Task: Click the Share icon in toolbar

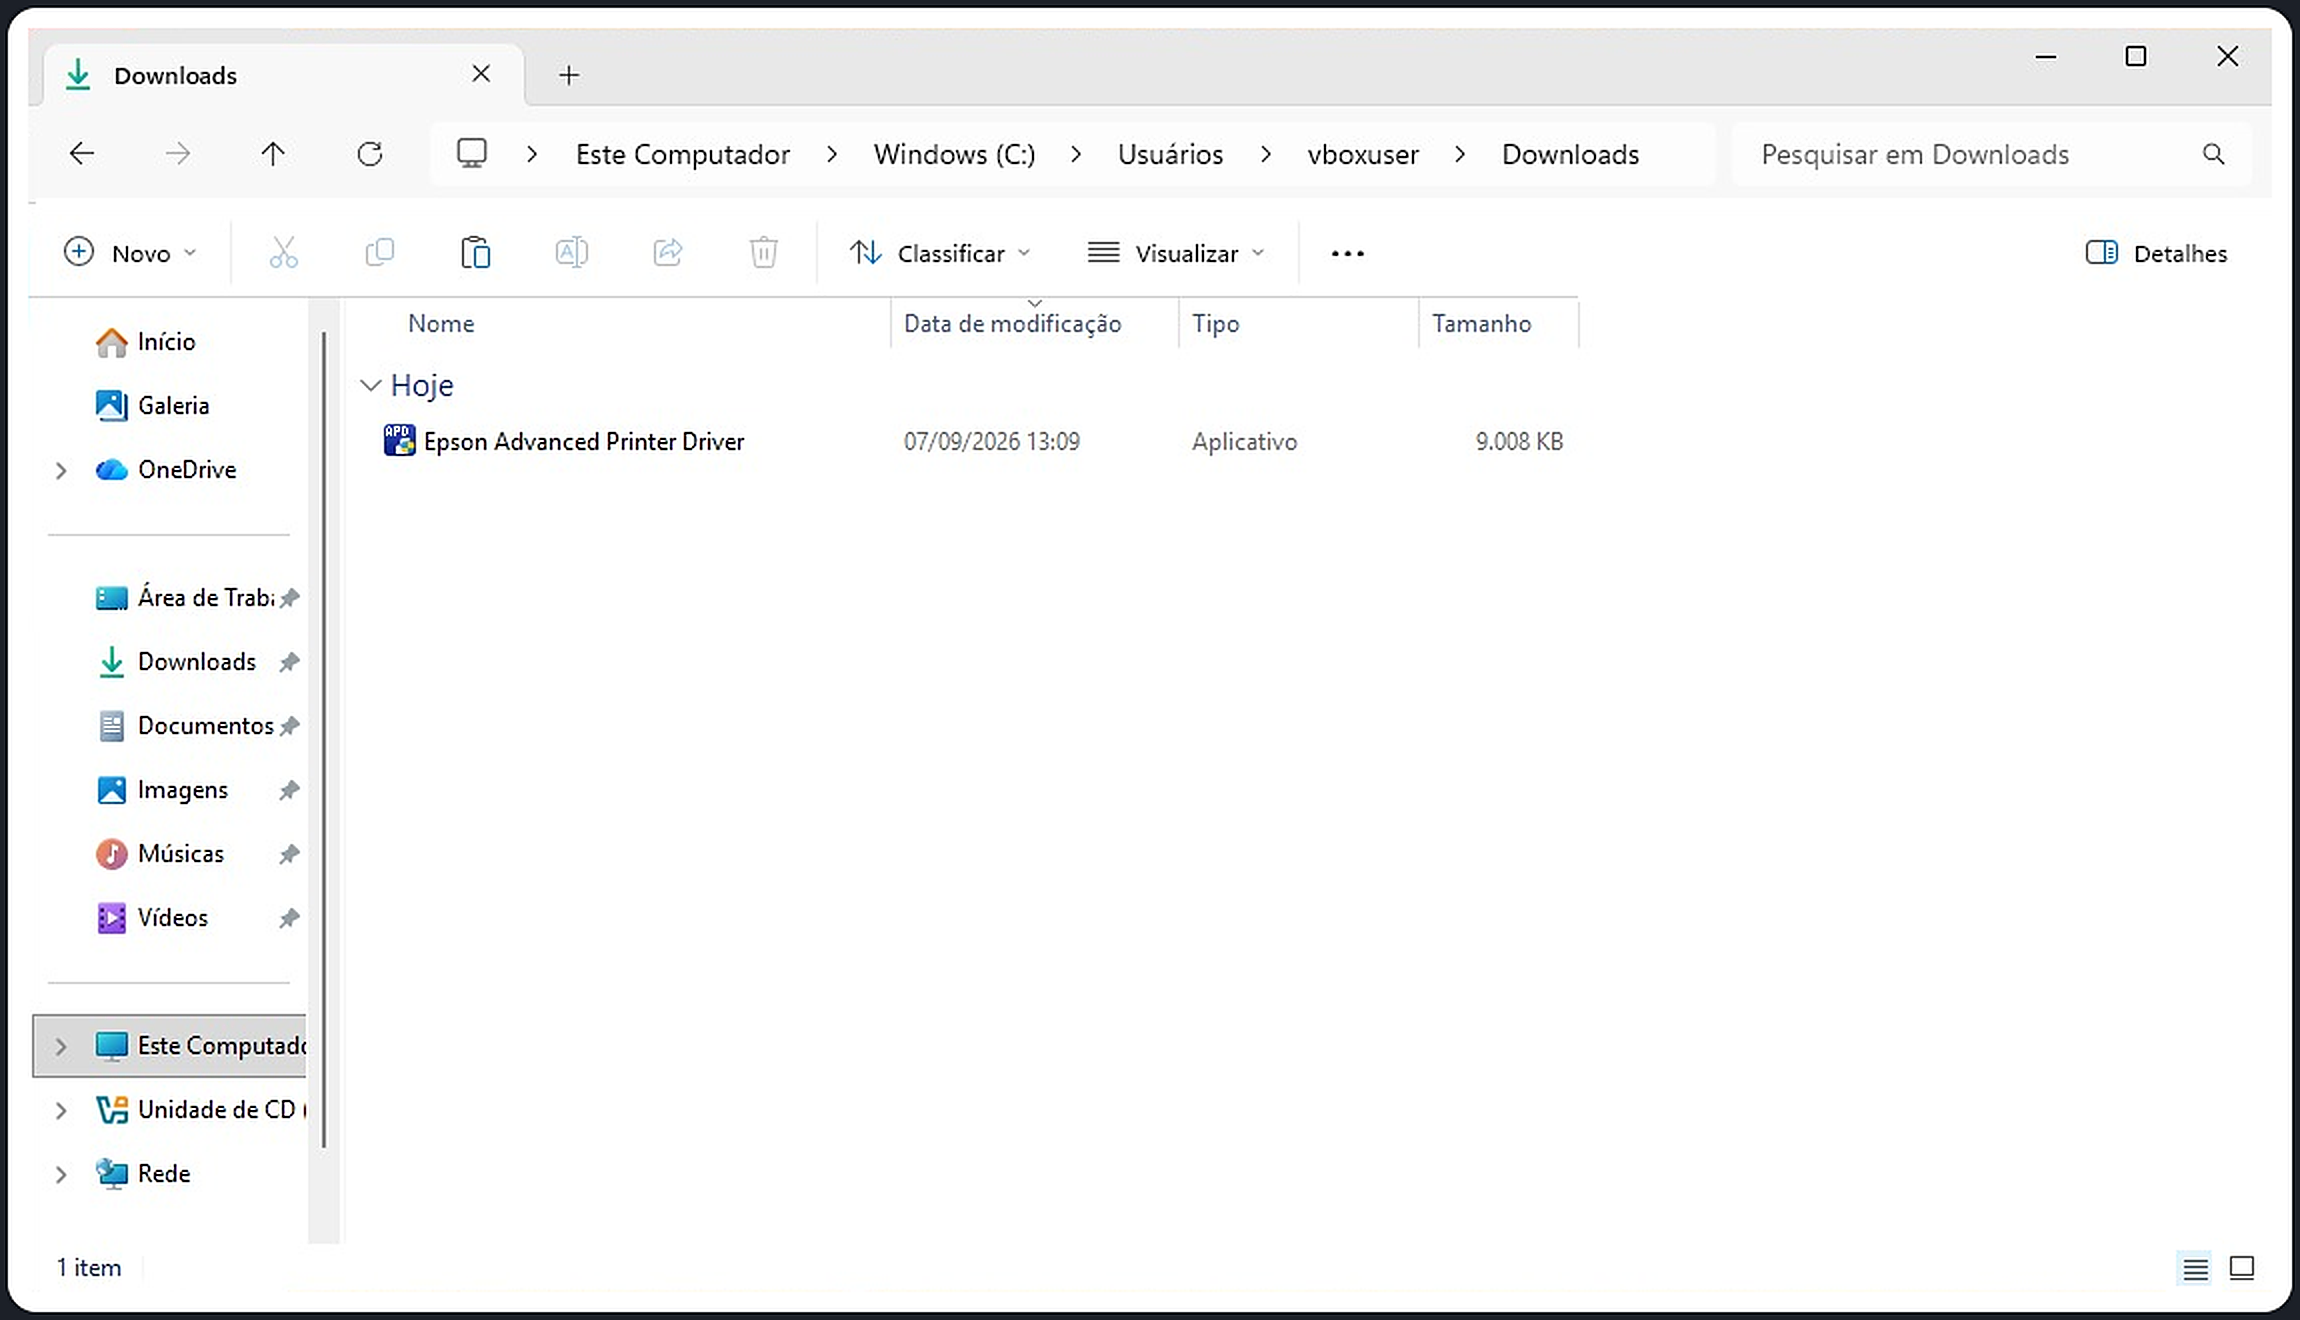Action: [667, 253]
